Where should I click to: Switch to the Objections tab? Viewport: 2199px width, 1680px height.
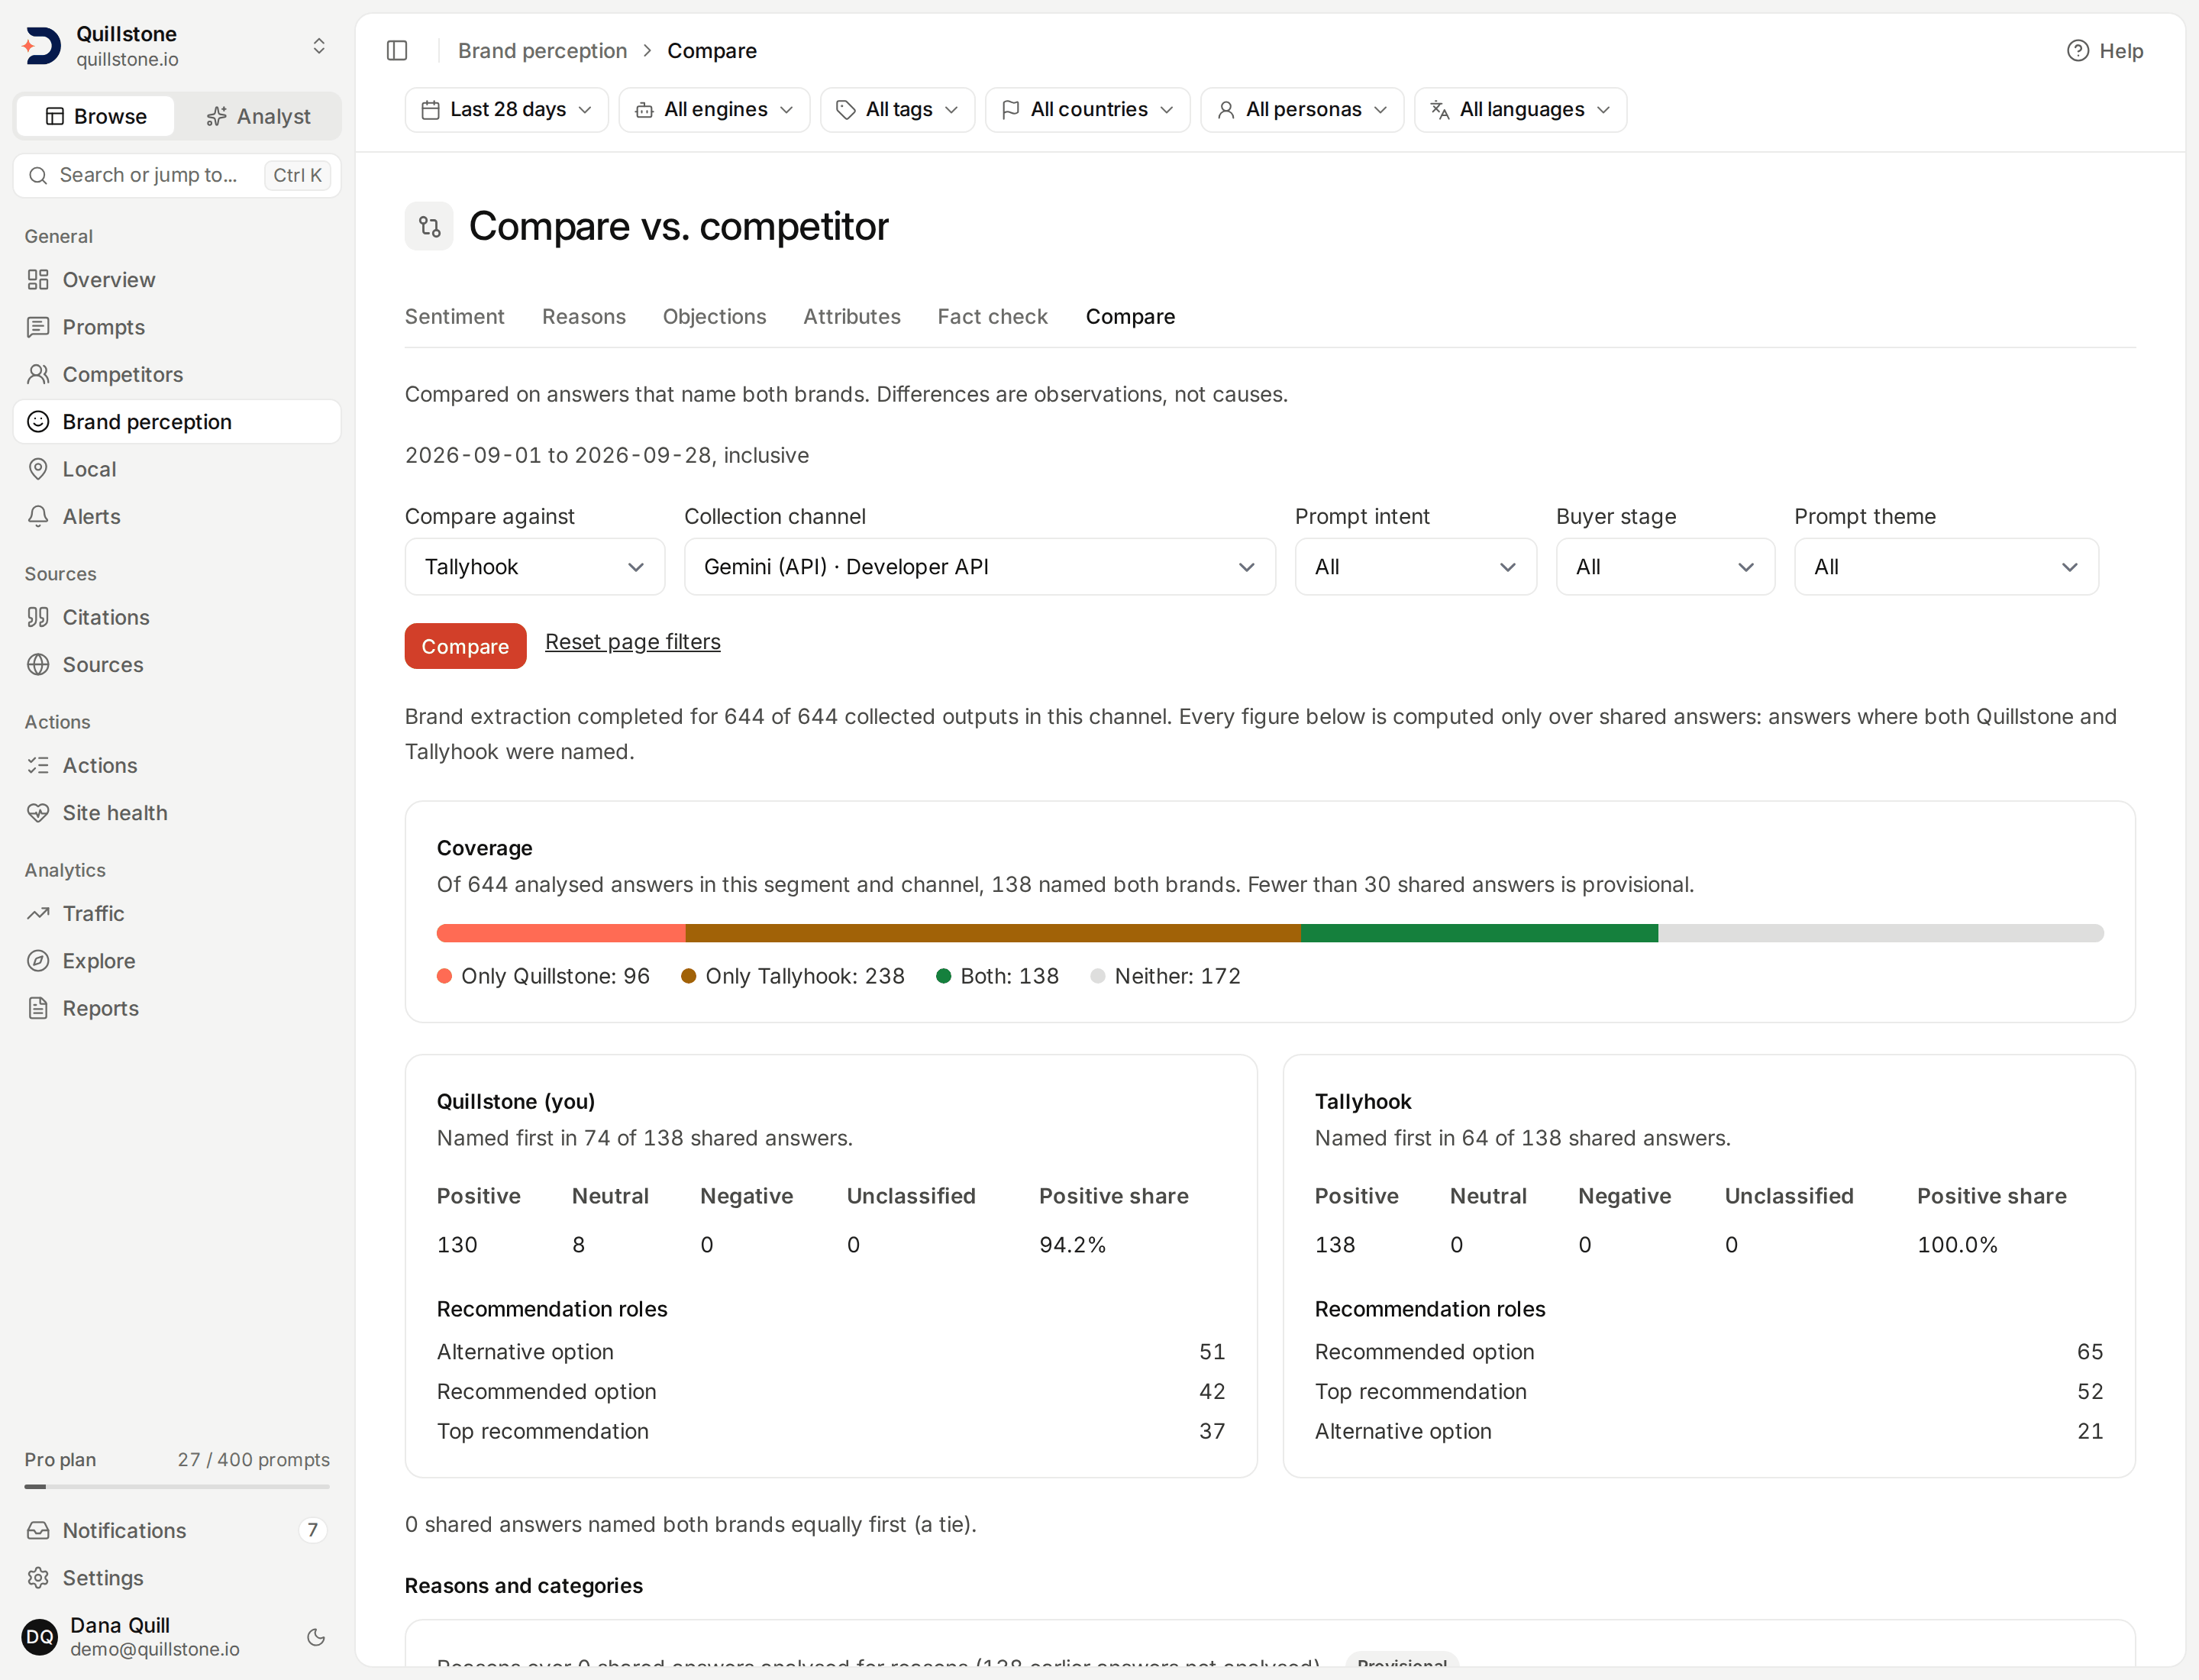(714, 316)
